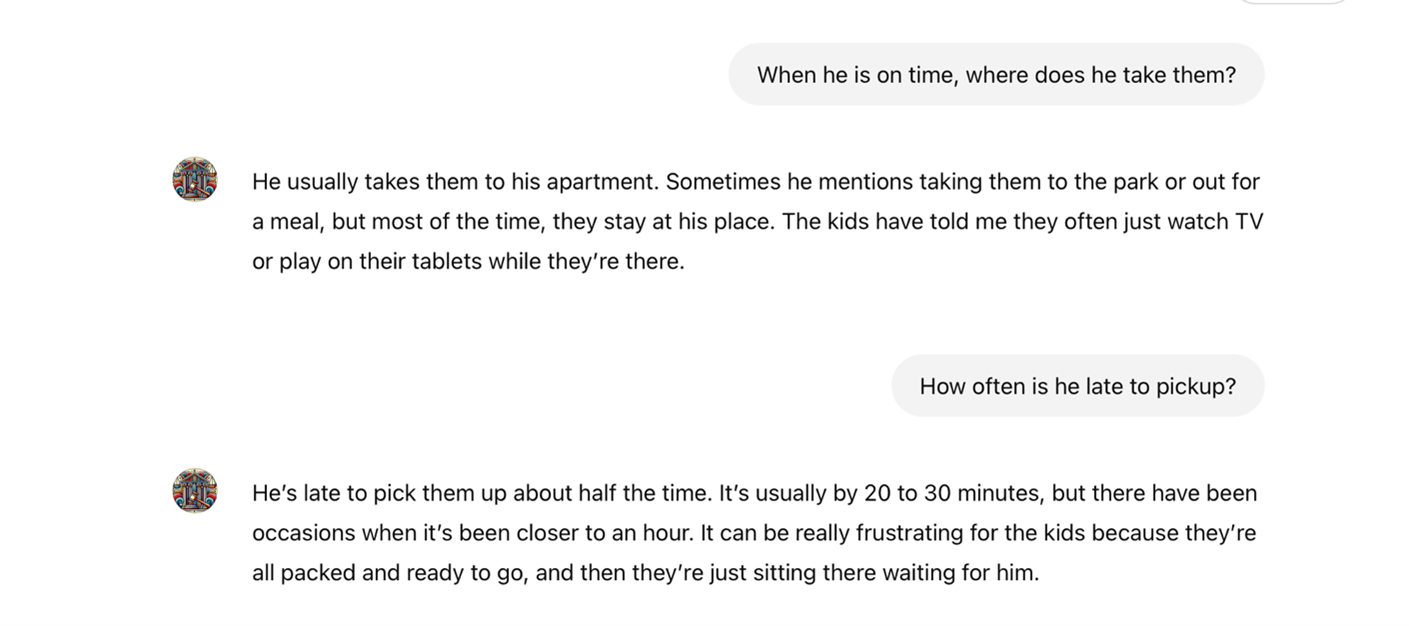The image size is (1409, 626).
Task: Click the avatar beside the apartment reply
Action: coord(194,180)
